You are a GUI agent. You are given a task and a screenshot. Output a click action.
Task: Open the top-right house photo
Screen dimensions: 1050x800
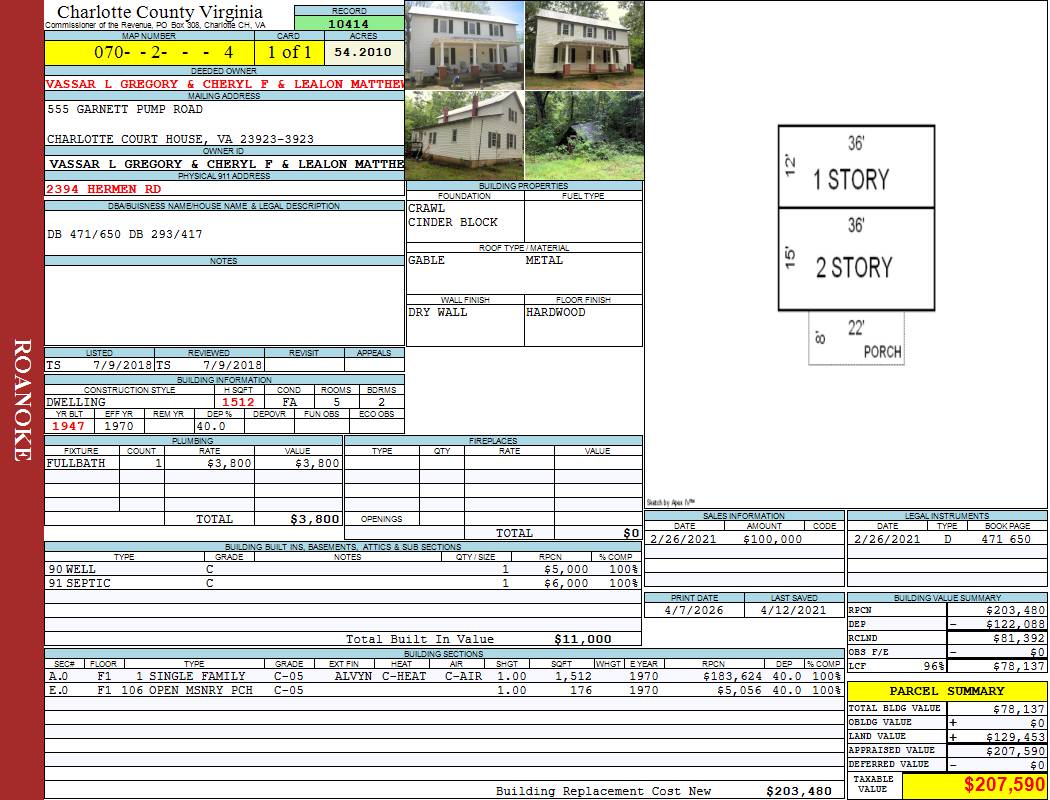[584, 45]
